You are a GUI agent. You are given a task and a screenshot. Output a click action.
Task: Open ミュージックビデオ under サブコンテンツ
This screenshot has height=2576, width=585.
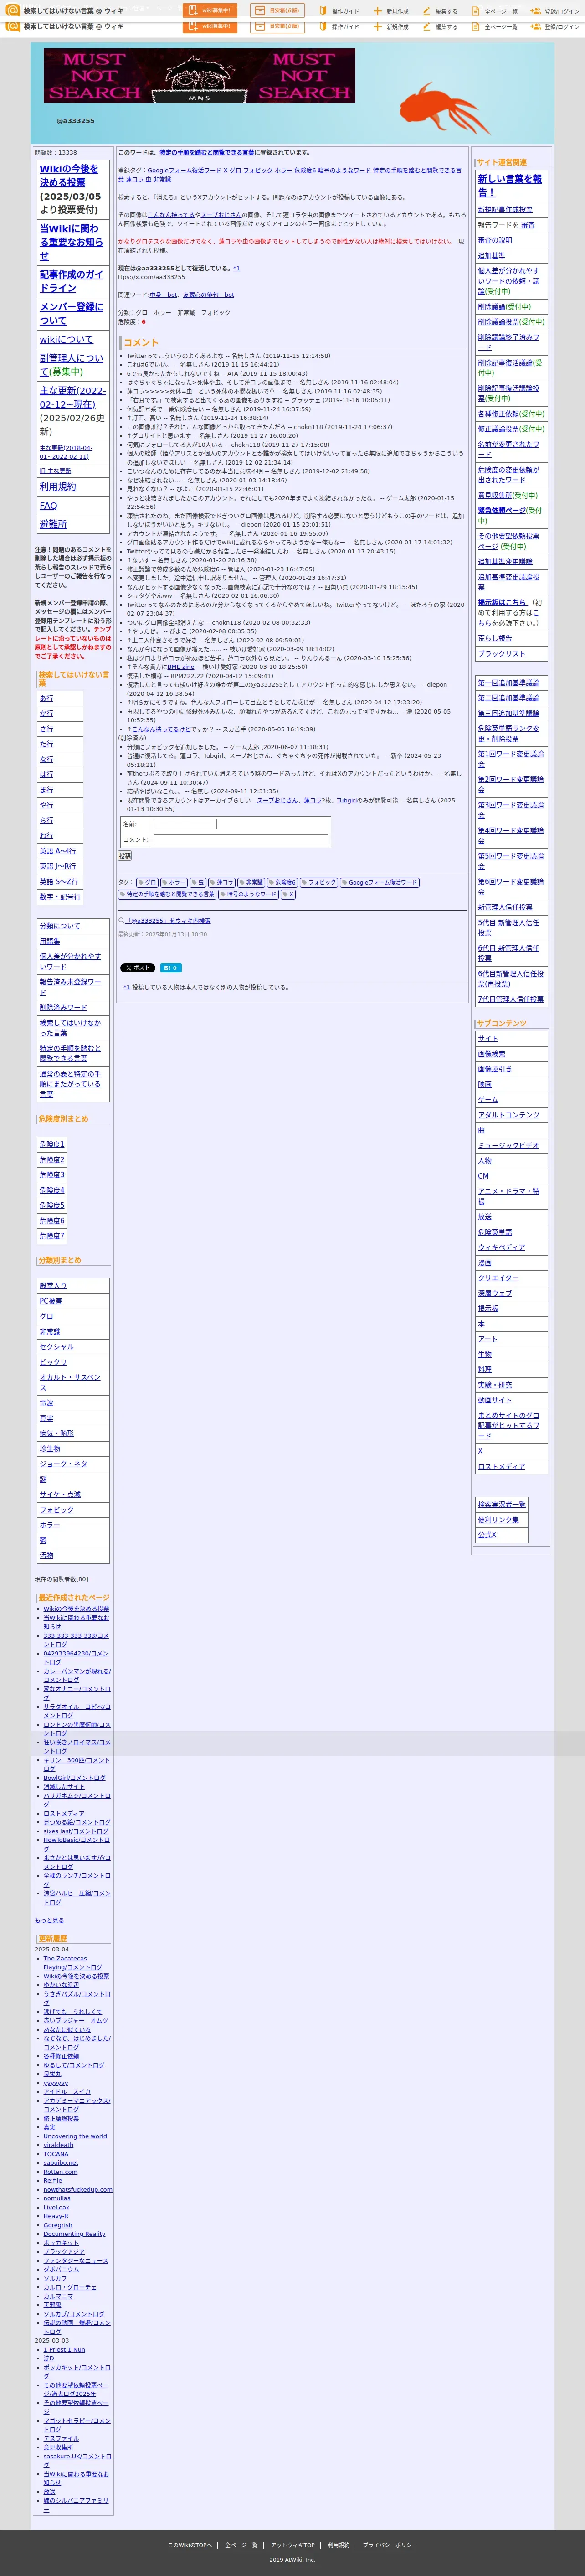[x=508, y=1146]
